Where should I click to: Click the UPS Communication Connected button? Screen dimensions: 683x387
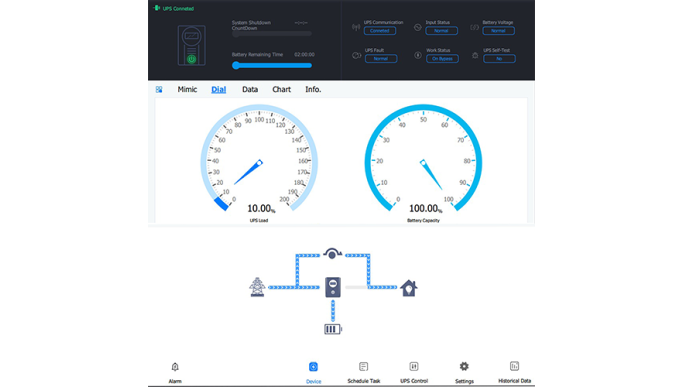(x=380, y=31)
